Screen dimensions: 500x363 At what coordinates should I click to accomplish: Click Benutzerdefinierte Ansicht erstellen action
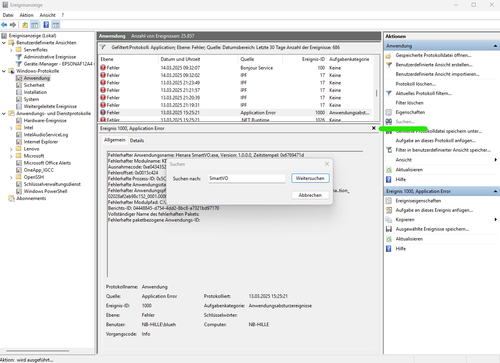434,65
